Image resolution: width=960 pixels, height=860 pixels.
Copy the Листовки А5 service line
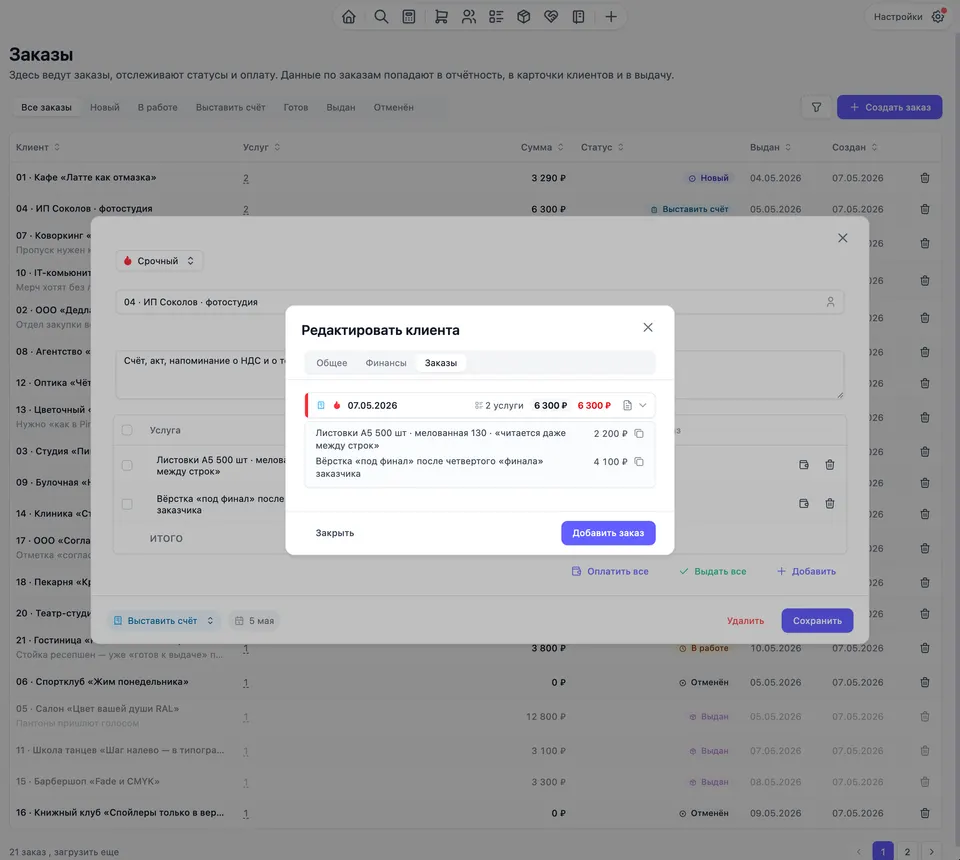[x=639, y=433]
